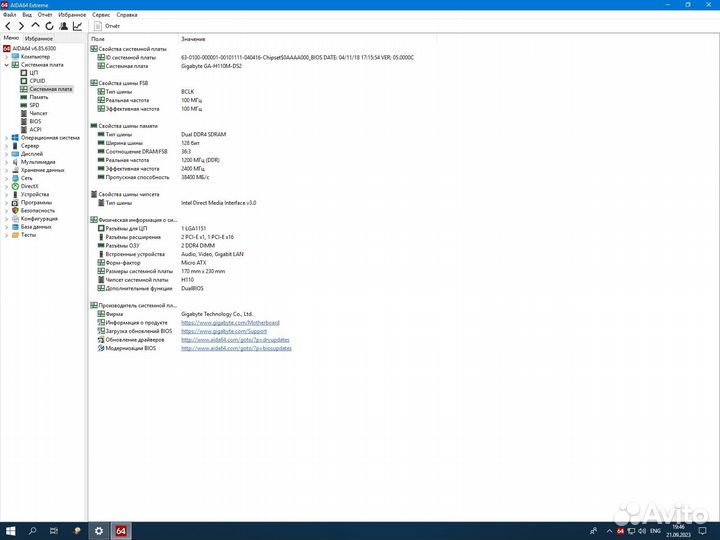Open the Сервис menu
This screenshot has height=540, width=720.
(x=101, y=16)
